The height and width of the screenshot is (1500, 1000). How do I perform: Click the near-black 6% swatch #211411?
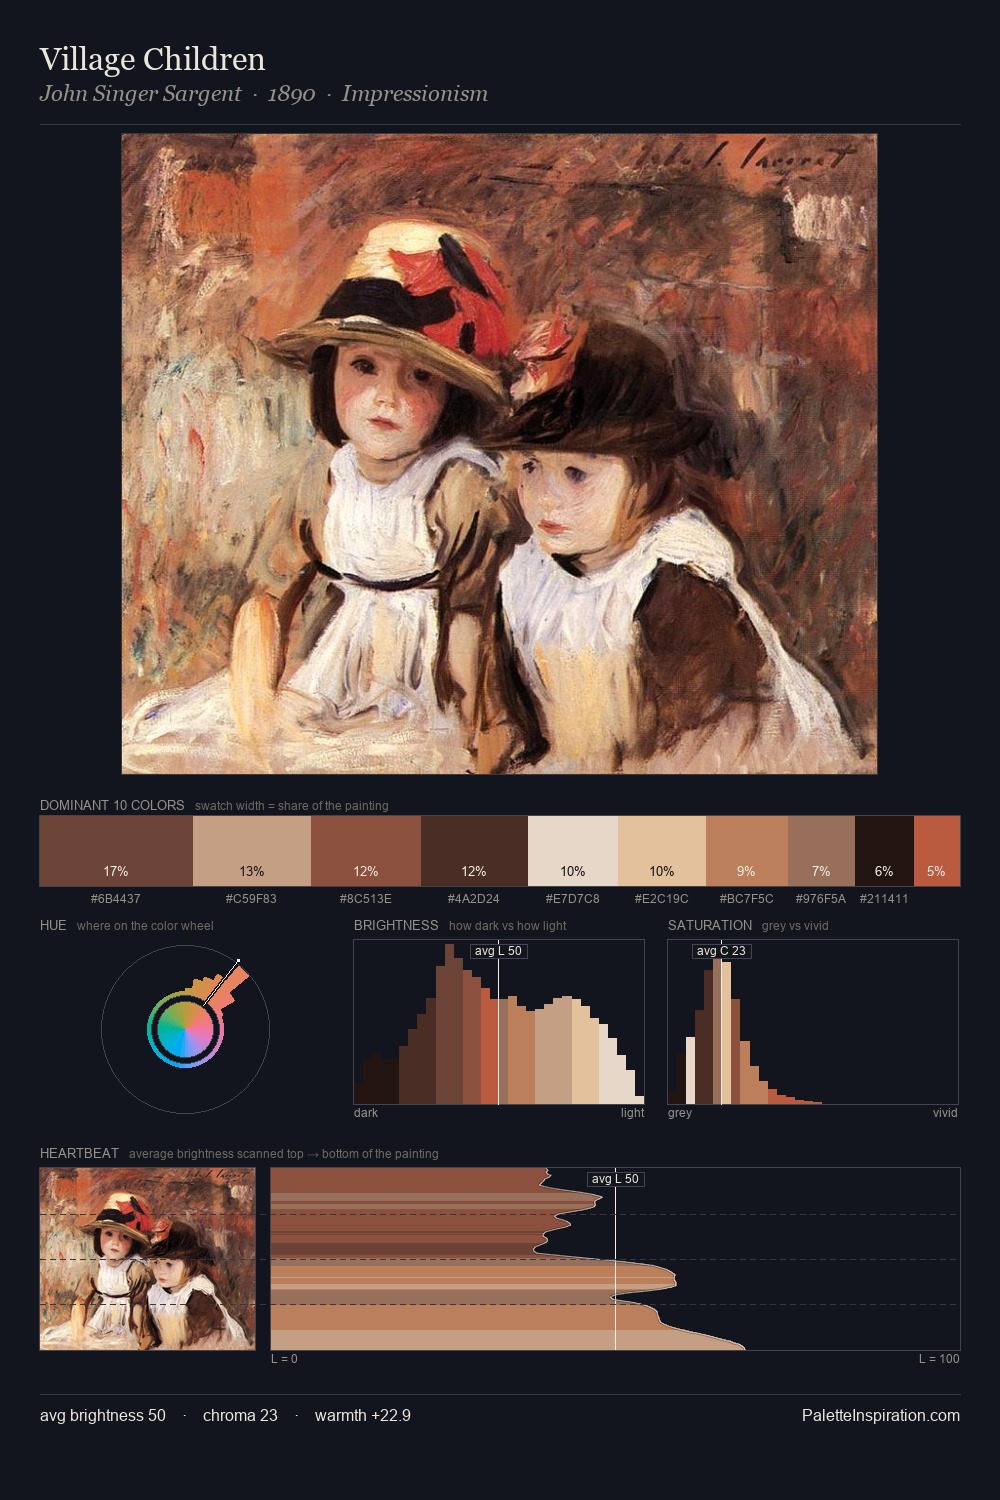click(x=884, y=851)
